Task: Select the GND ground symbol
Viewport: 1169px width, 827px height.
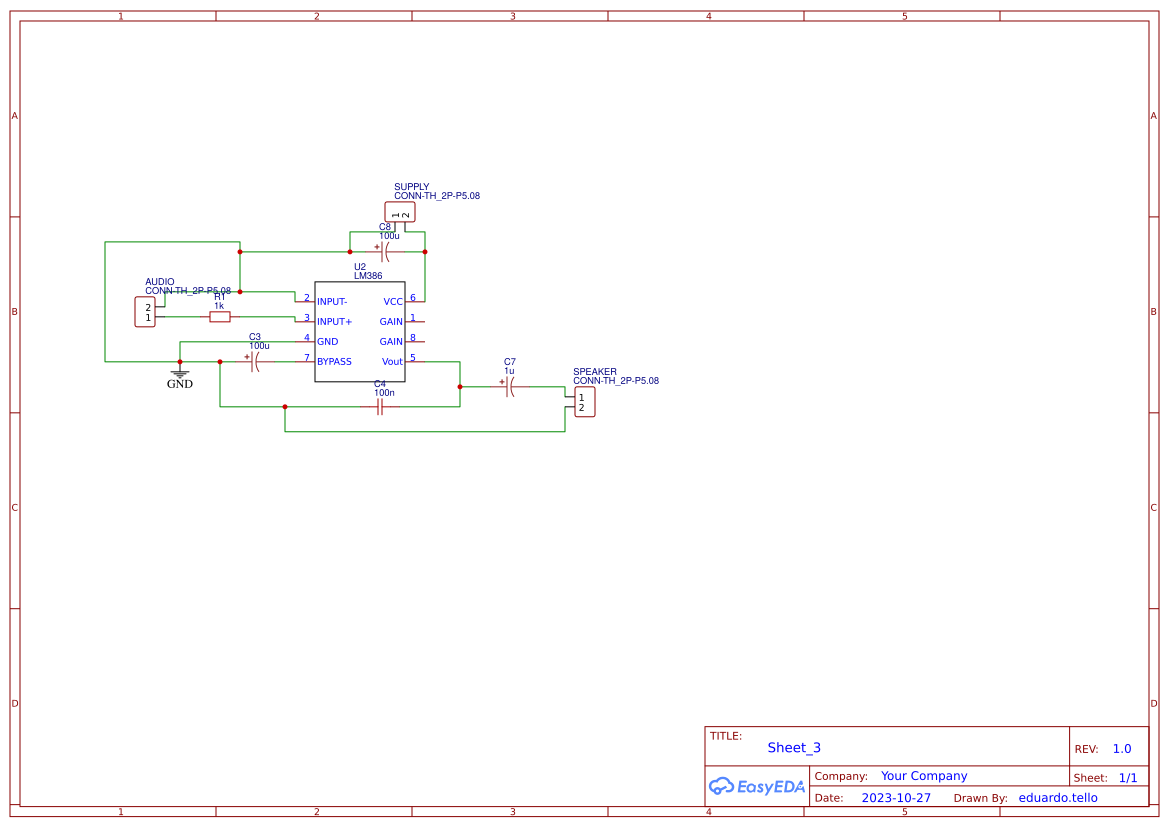Action: pyautogui.click(x=180, y=376)
